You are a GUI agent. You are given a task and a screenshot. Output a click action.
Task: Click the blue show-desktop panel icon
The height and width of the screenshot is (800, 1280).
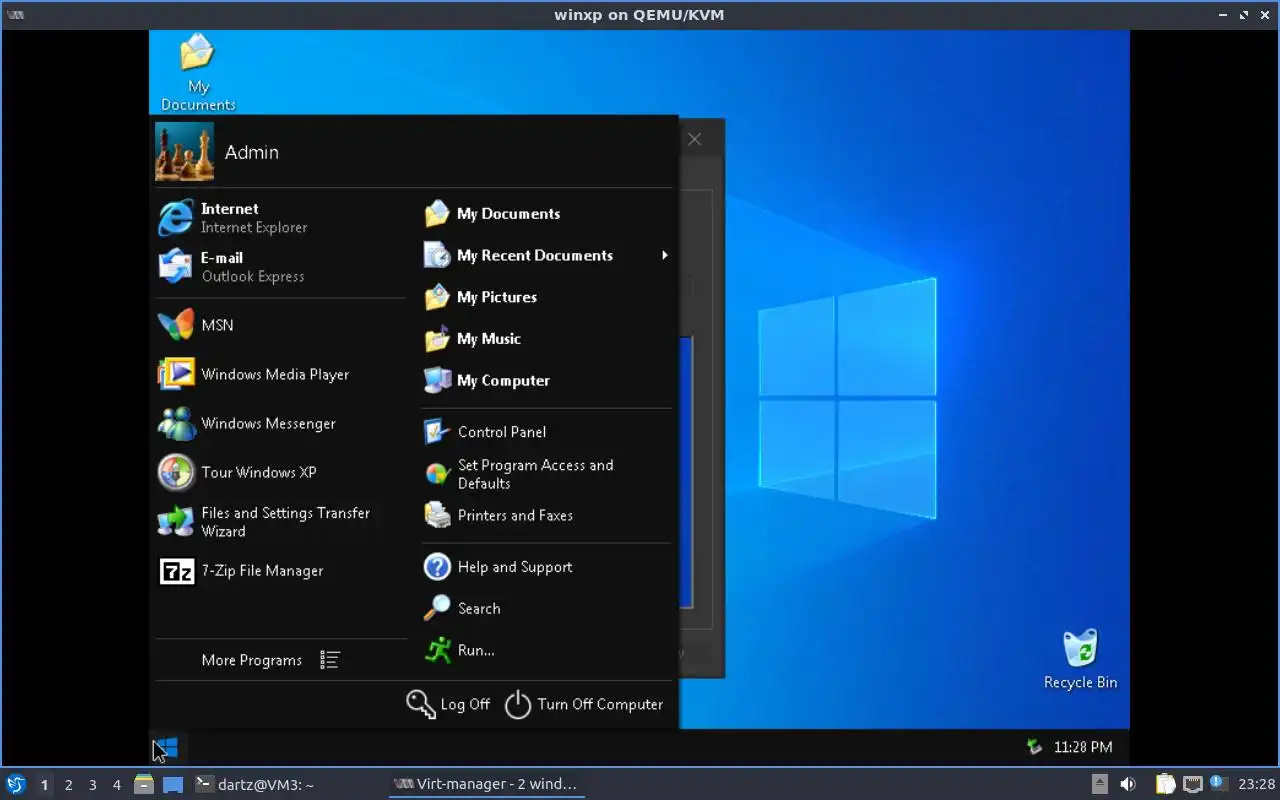click(173, 784)
